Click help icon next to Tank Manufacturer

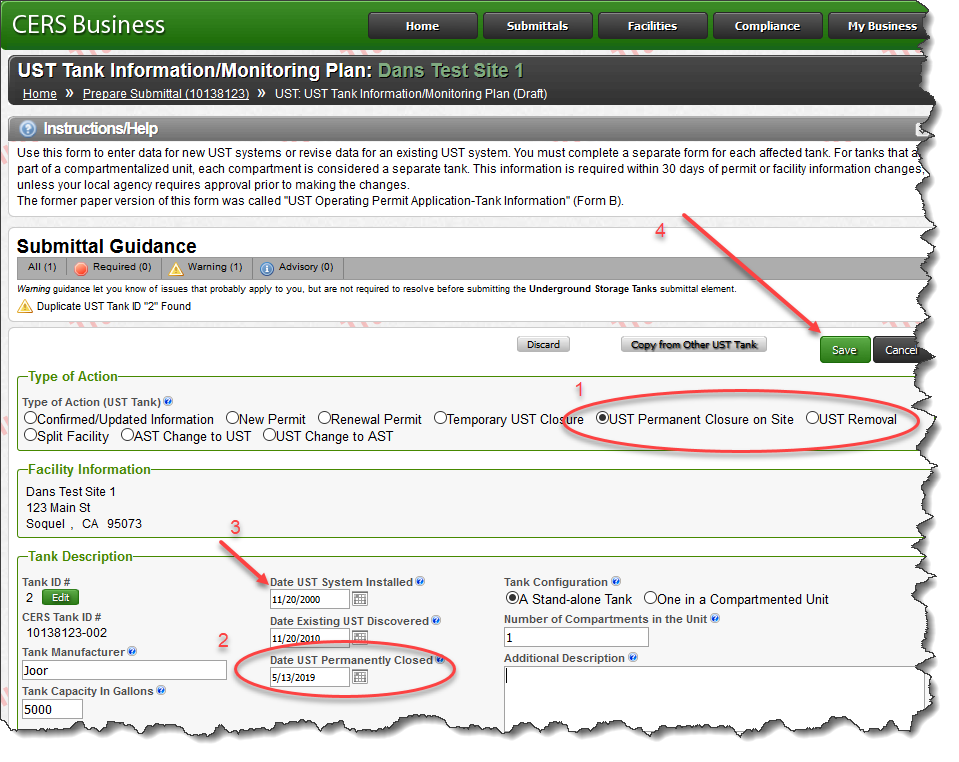click(x=132, y=652)
